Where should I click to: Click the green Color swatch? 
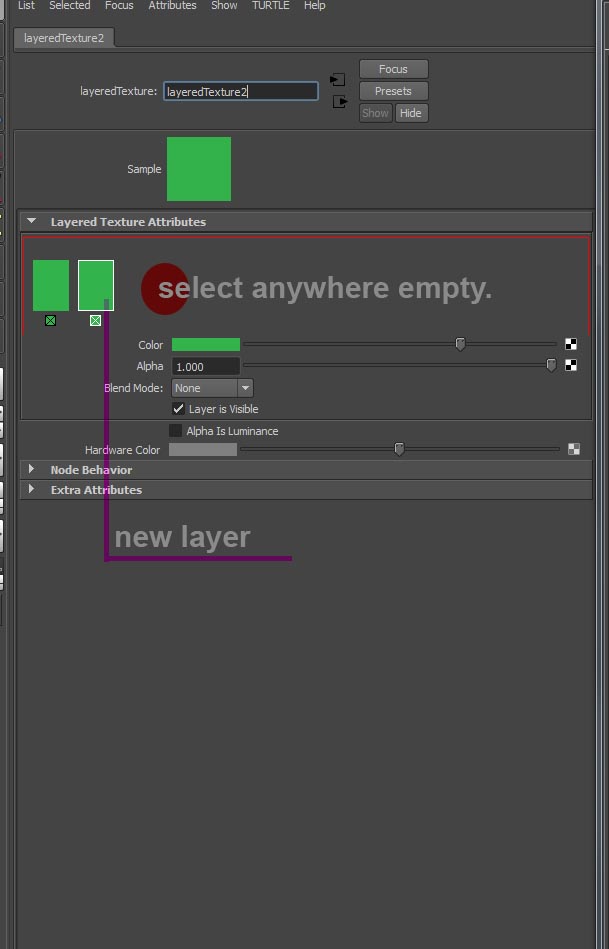(206, 344)
